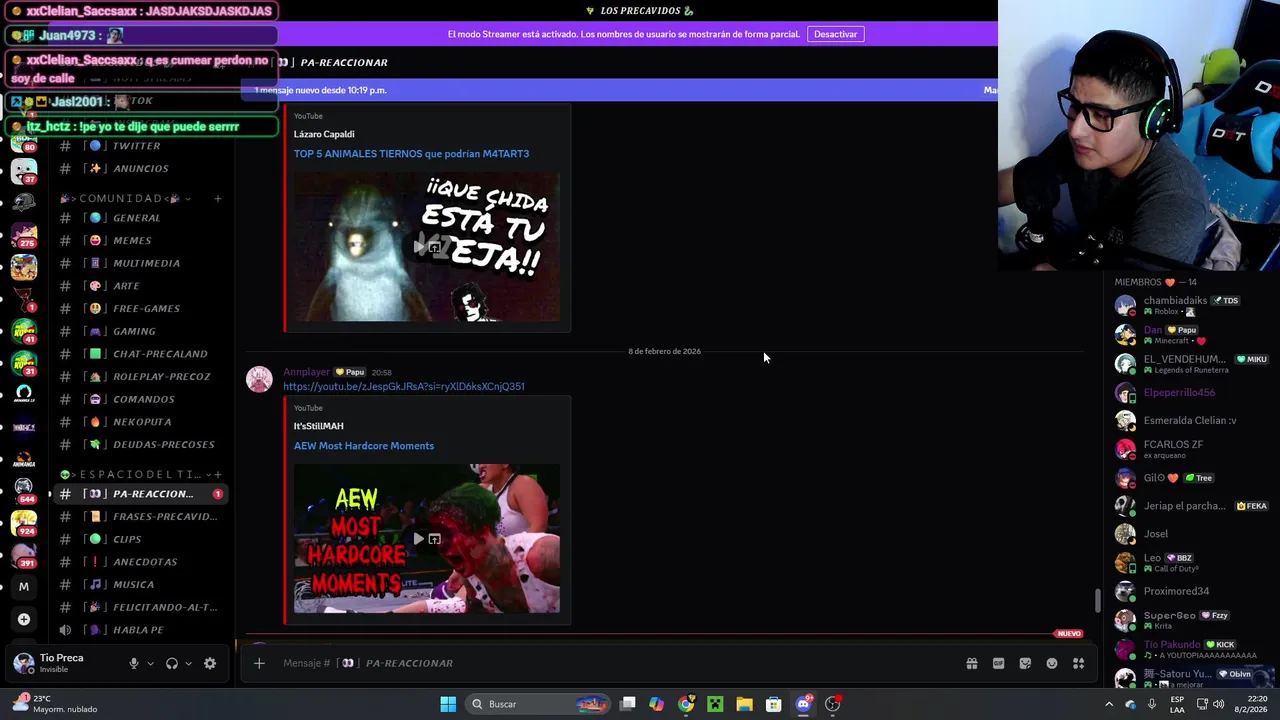Create channel in ESPACIO DEL TI with plus
This screenshot has width=1280, height=720.
[217, 474]
